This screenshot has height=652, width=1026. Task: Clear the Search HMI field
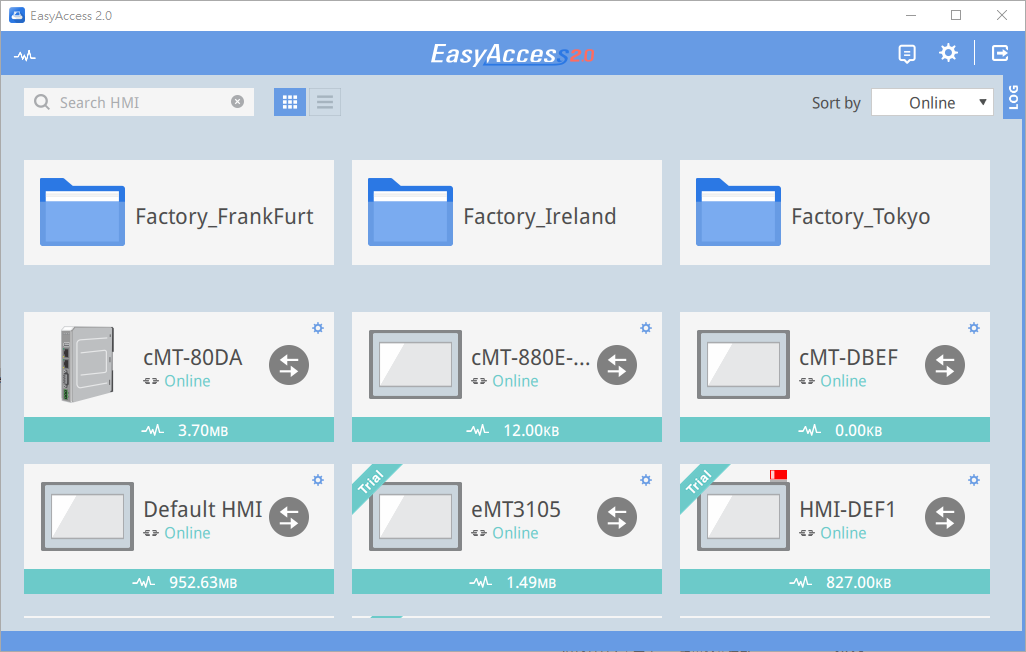(238, 101)
